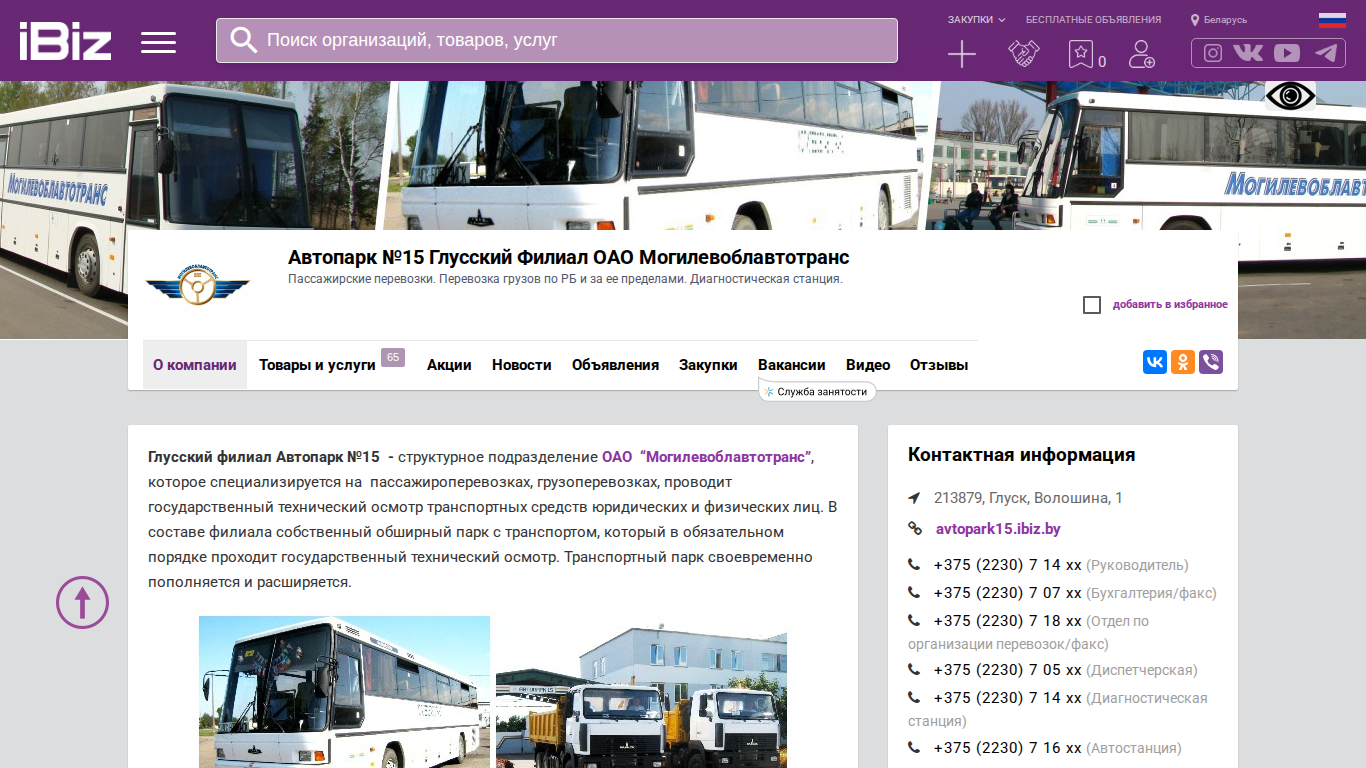Select the Закупки company tab
Screen dimensions: 1366x768
coord(708,365)
